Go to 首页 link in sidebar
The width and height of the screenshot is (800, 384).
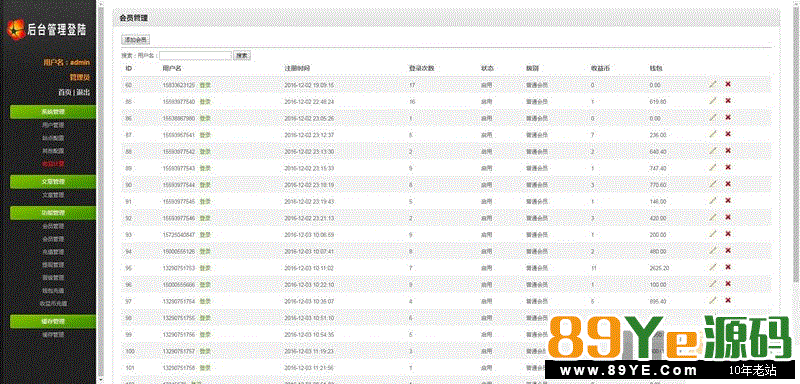[x=65, y=92]
